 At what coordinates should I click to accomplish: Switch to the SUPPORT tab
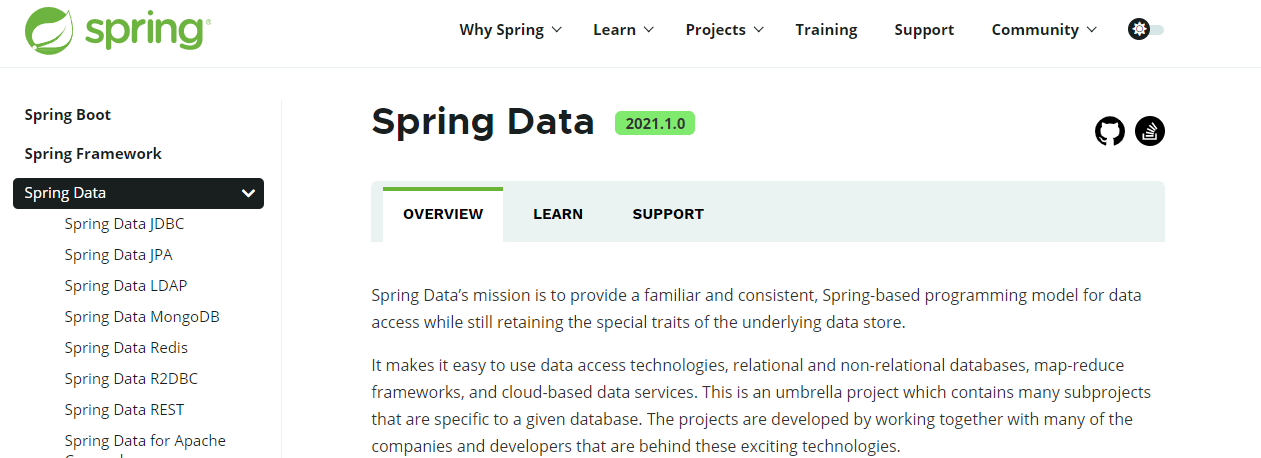pyautogui.click(x=668, y=214)
